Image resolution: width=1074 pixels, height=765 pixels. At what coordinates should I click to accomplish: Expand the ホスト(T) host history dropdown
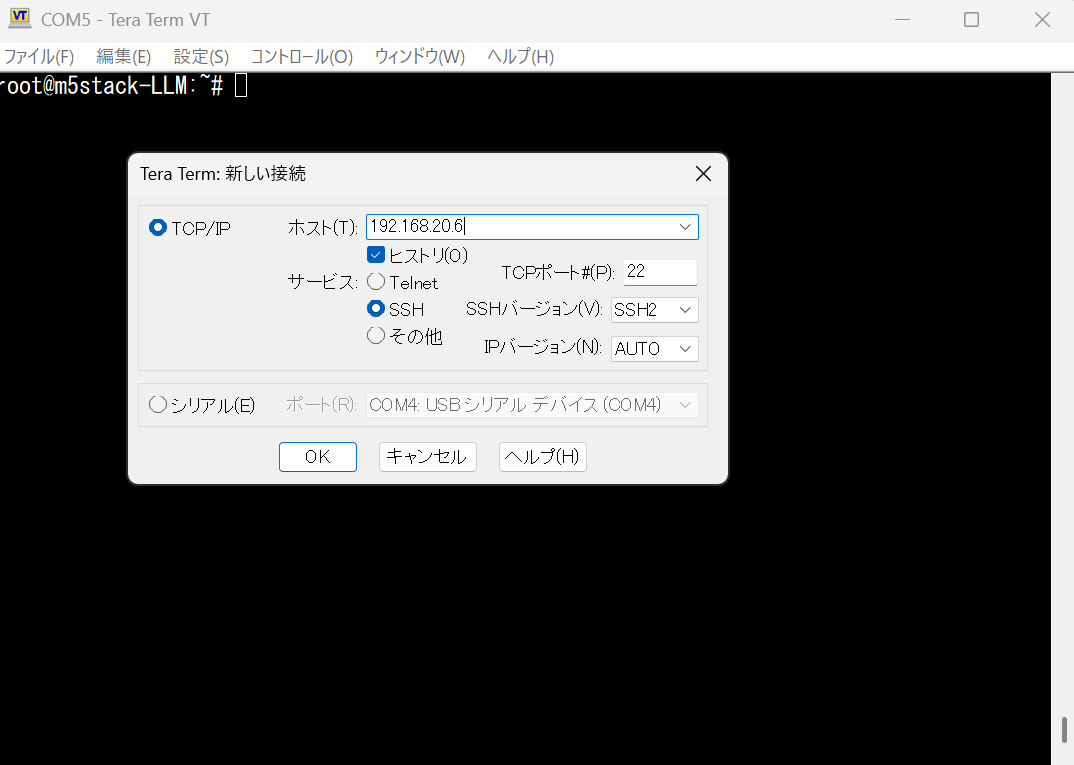[685, 227]
